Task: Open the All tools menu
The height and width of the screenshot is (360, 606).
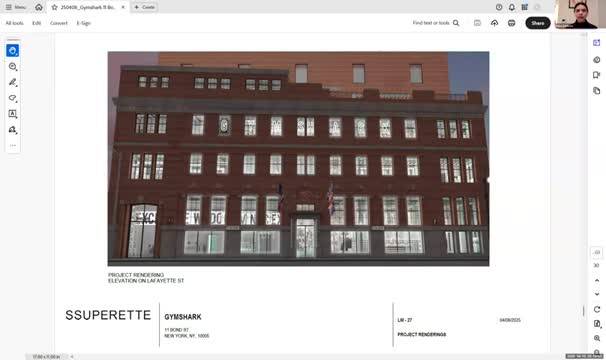Action: (x=14, y=23)
